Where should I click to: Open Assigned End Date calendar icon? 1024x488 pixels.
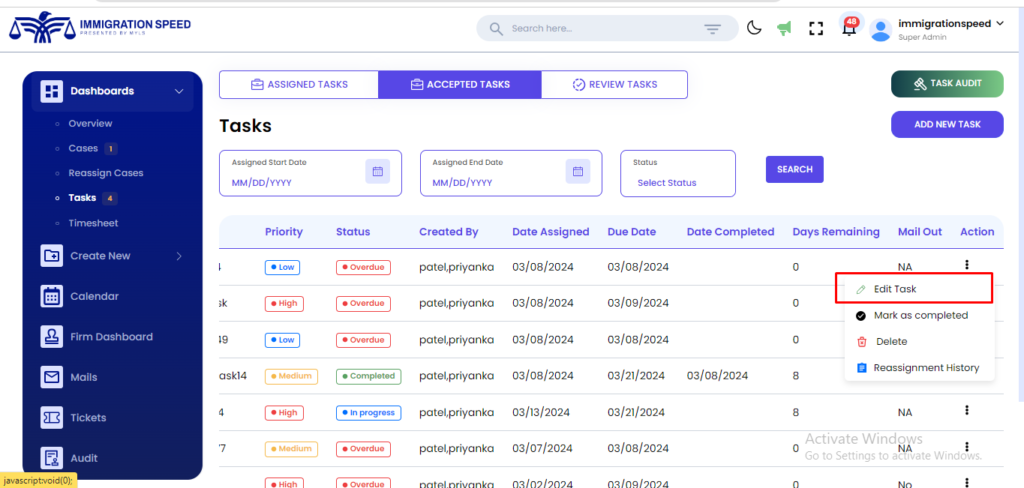(578, 171)
